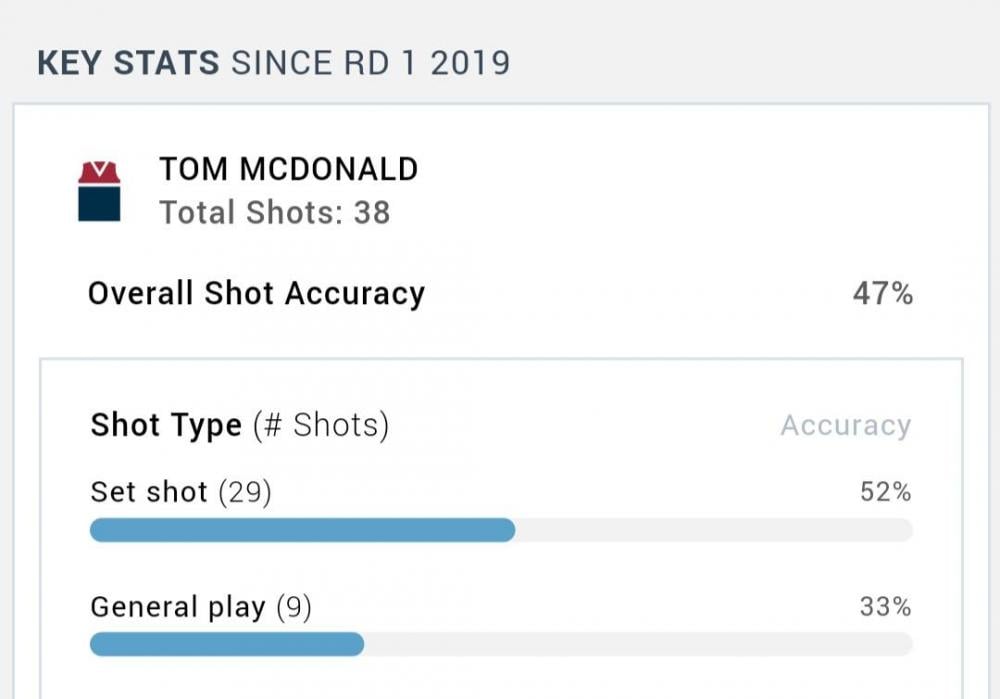This screenshot has height=699, width=1000.
Task: Click the (29) set shot count
Action: coord(244,492)
